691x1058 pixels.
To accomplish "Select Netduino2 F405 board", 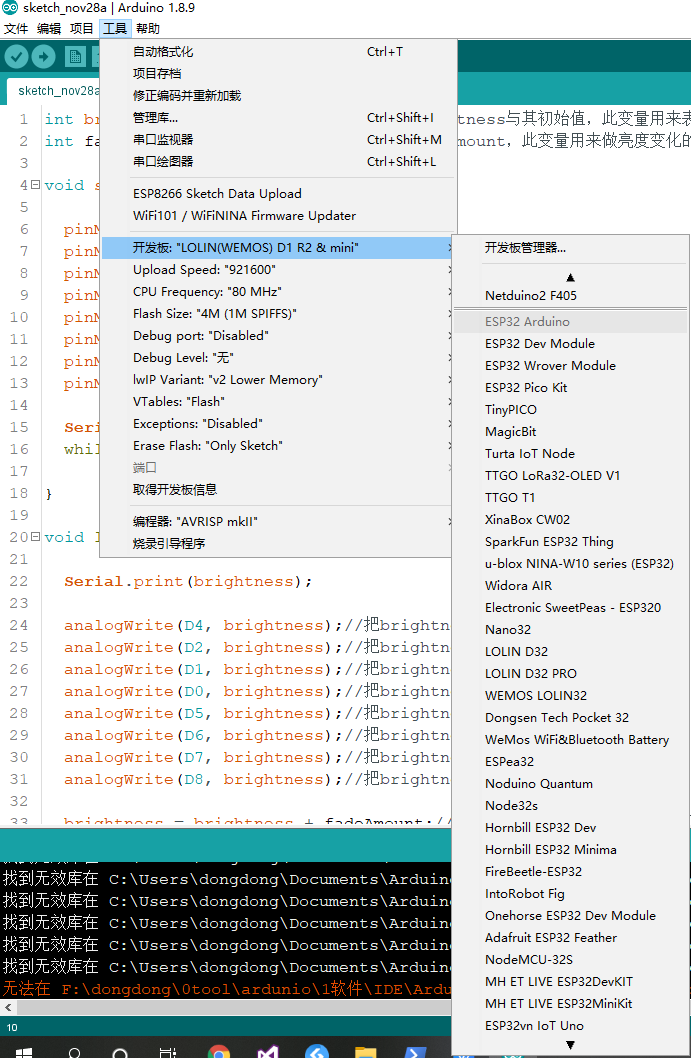I will pyautogui.click(x=571, y=296).
